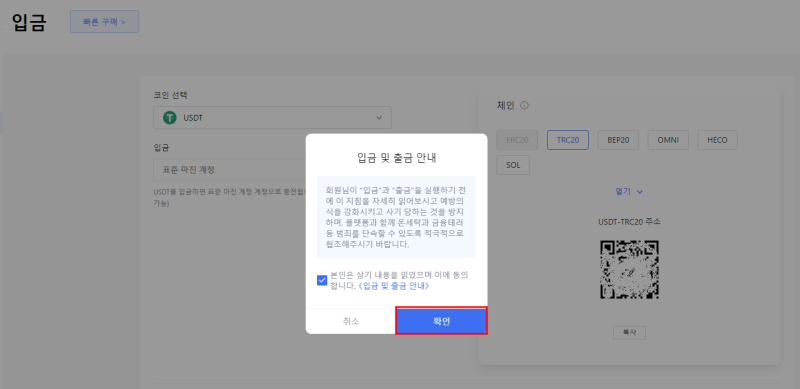
Task: Open the 입금 및 출금 안내 link
Action: point(394,286)
